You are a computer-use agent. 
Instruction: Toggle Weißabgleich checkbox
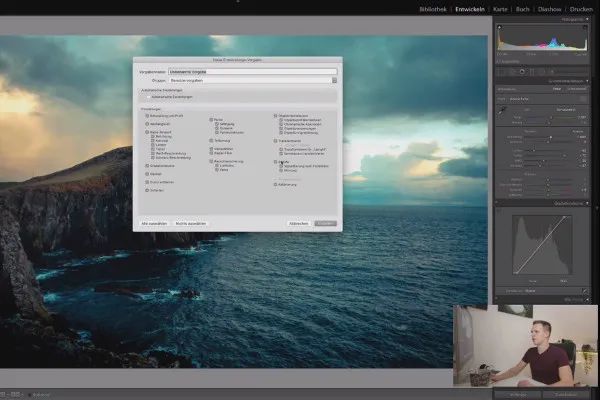pyautogui.click(x=147, y=124)
